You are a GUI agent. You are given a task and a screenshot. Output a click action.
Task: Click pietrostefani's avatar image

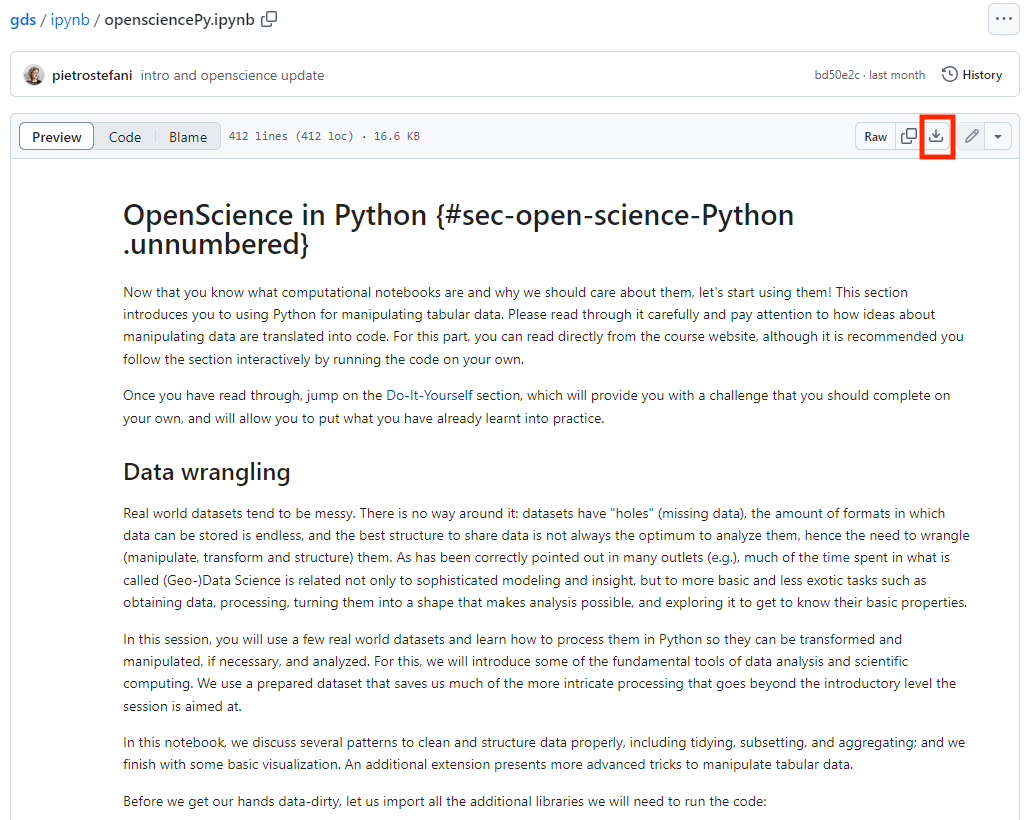tap(34, 75)
